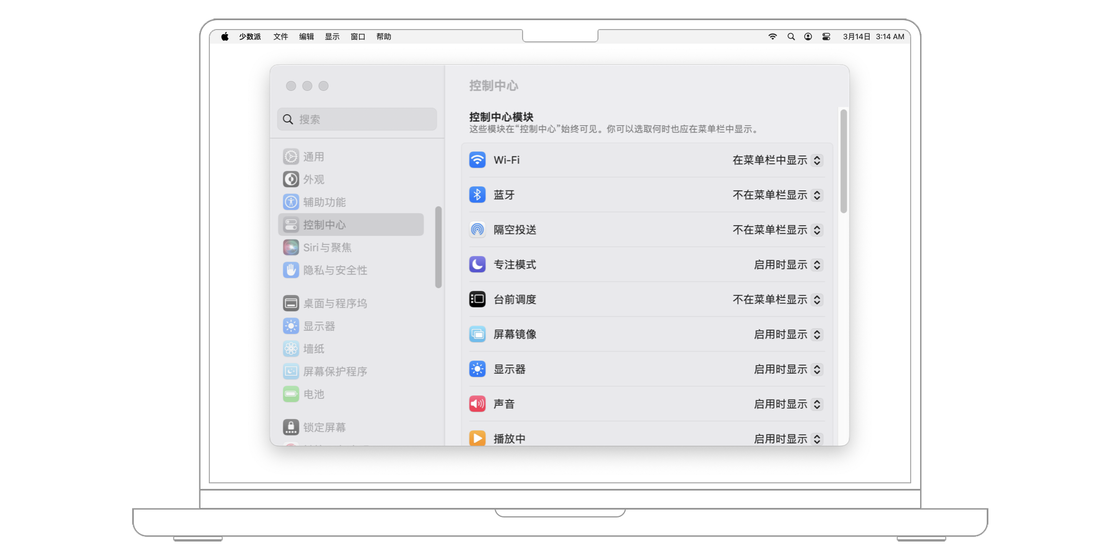The width and height of the screenshot is (1120, 560).
Task: Open the 帮助 menu in menu bar
Action: [384, 37]
